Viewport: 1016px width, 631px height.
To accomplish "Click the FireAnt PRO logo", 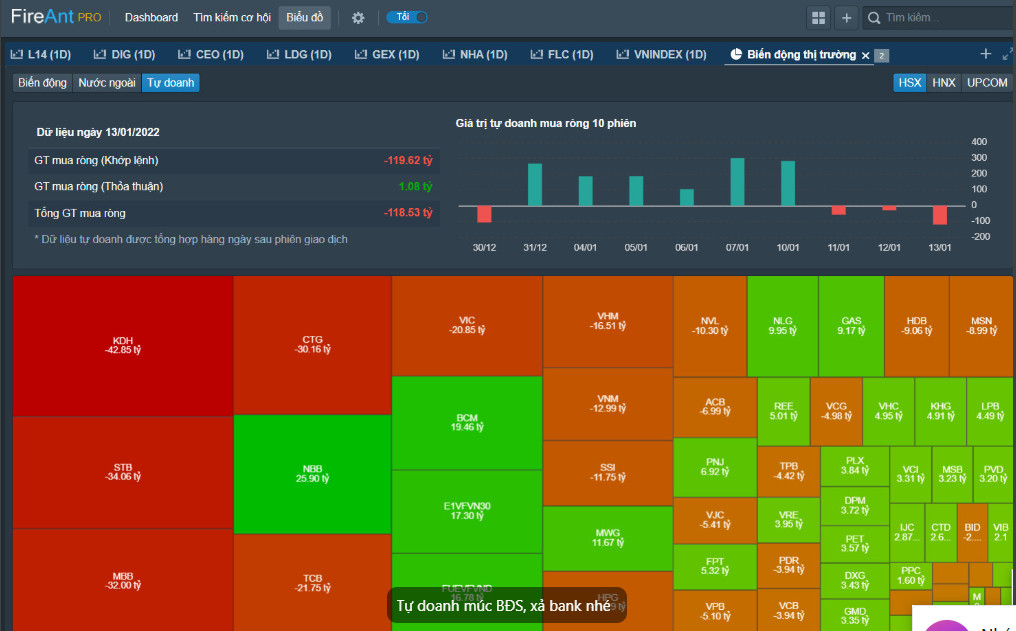I will (56, 17).
